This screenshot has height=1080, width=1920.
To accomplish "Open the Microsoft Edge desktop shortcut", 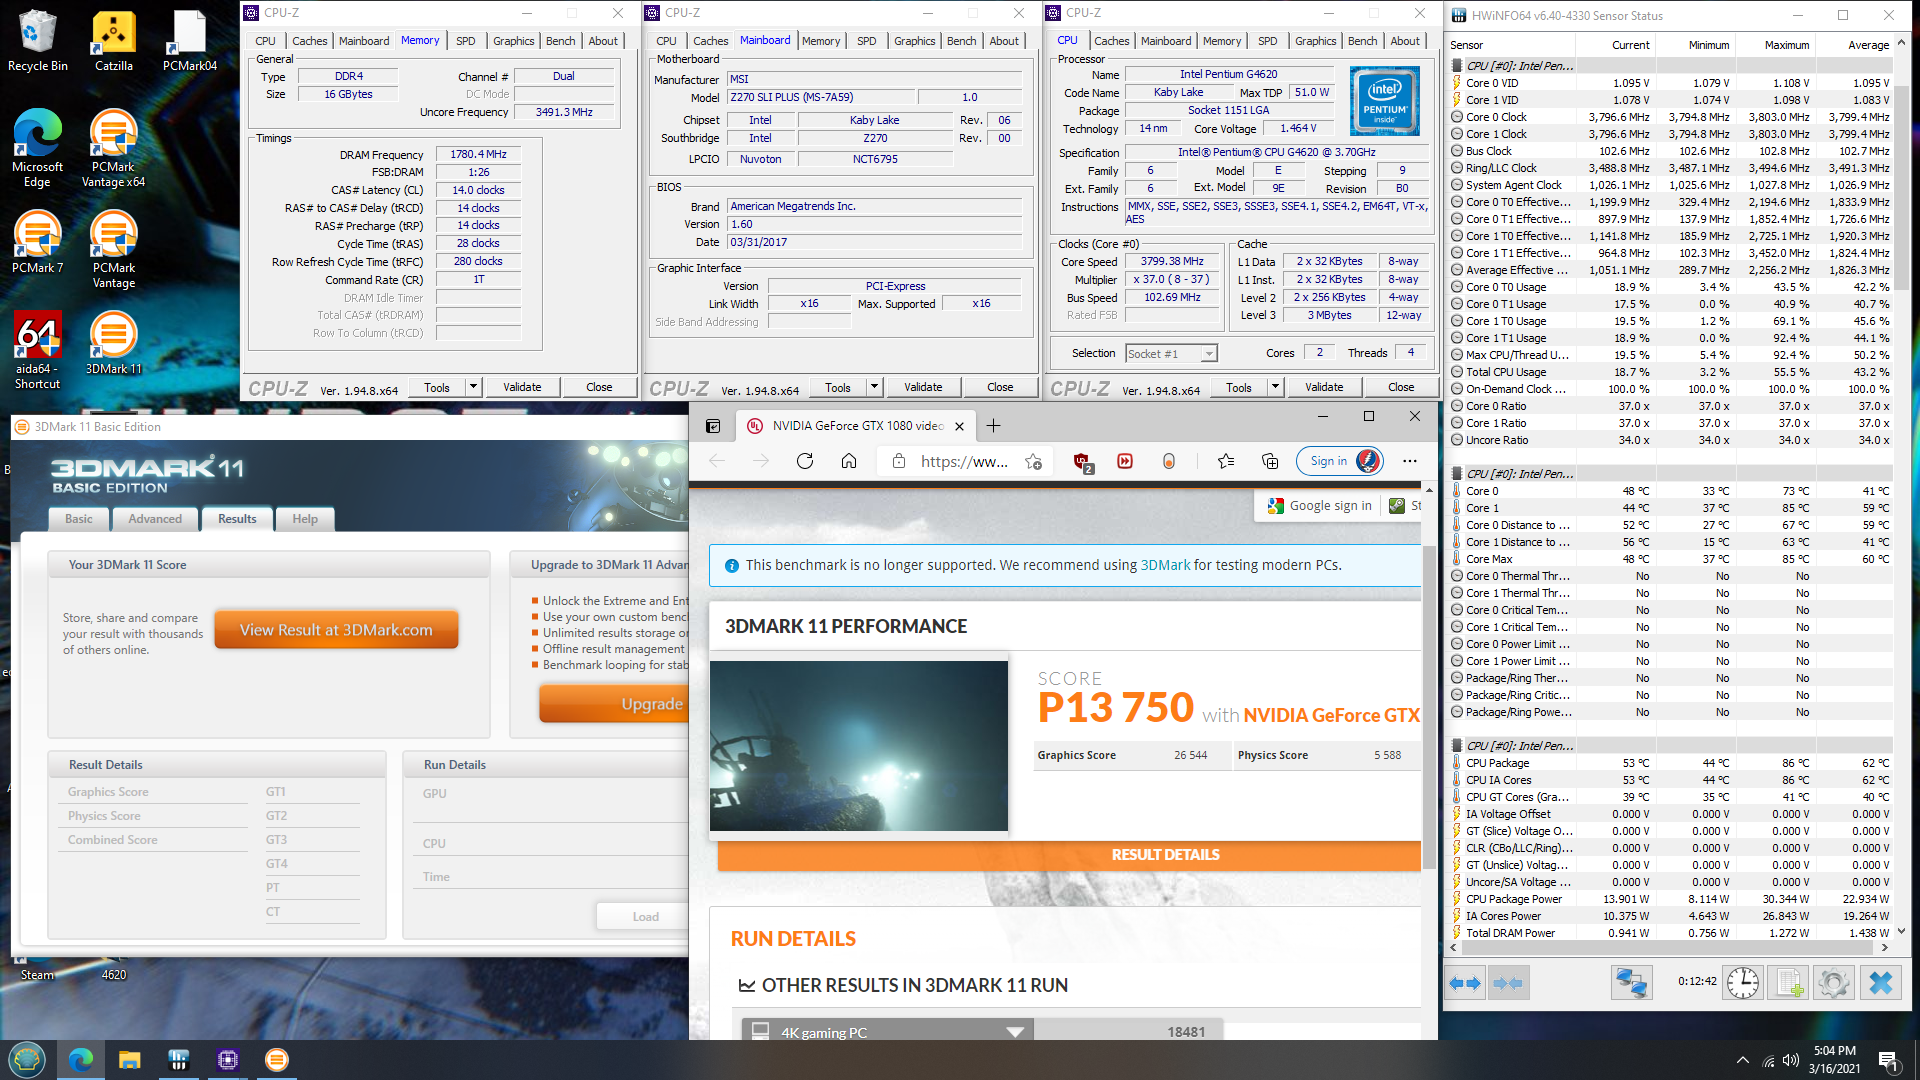I will (37, 148).
